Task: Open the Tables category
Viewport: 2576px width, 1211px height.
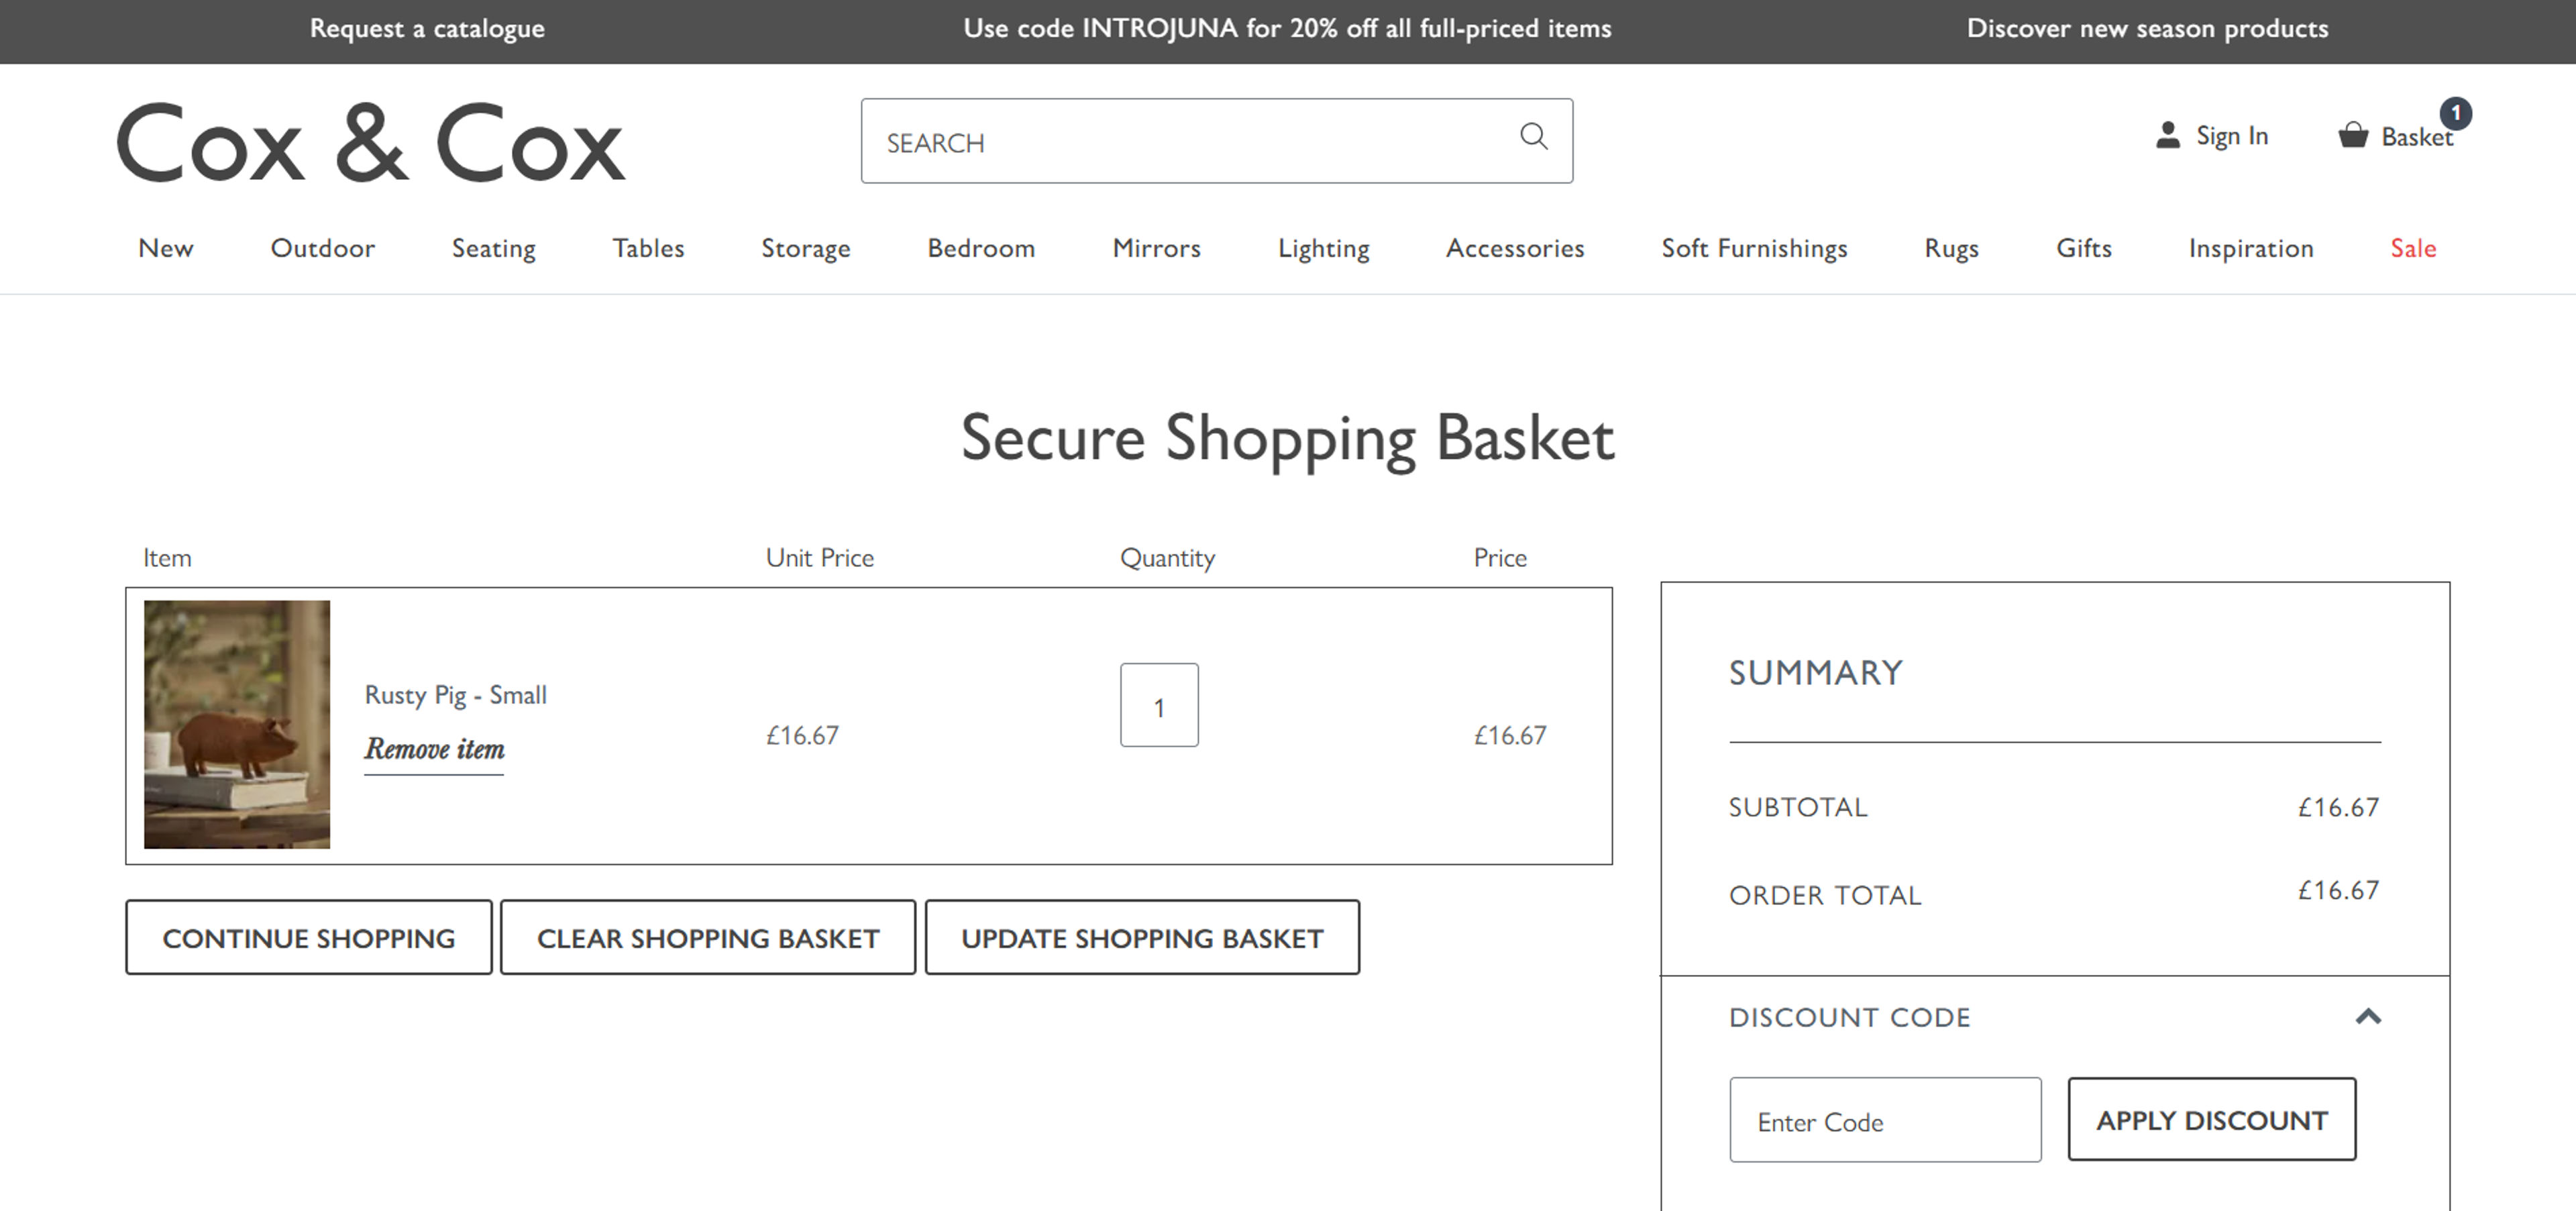Action: point(648,248)
